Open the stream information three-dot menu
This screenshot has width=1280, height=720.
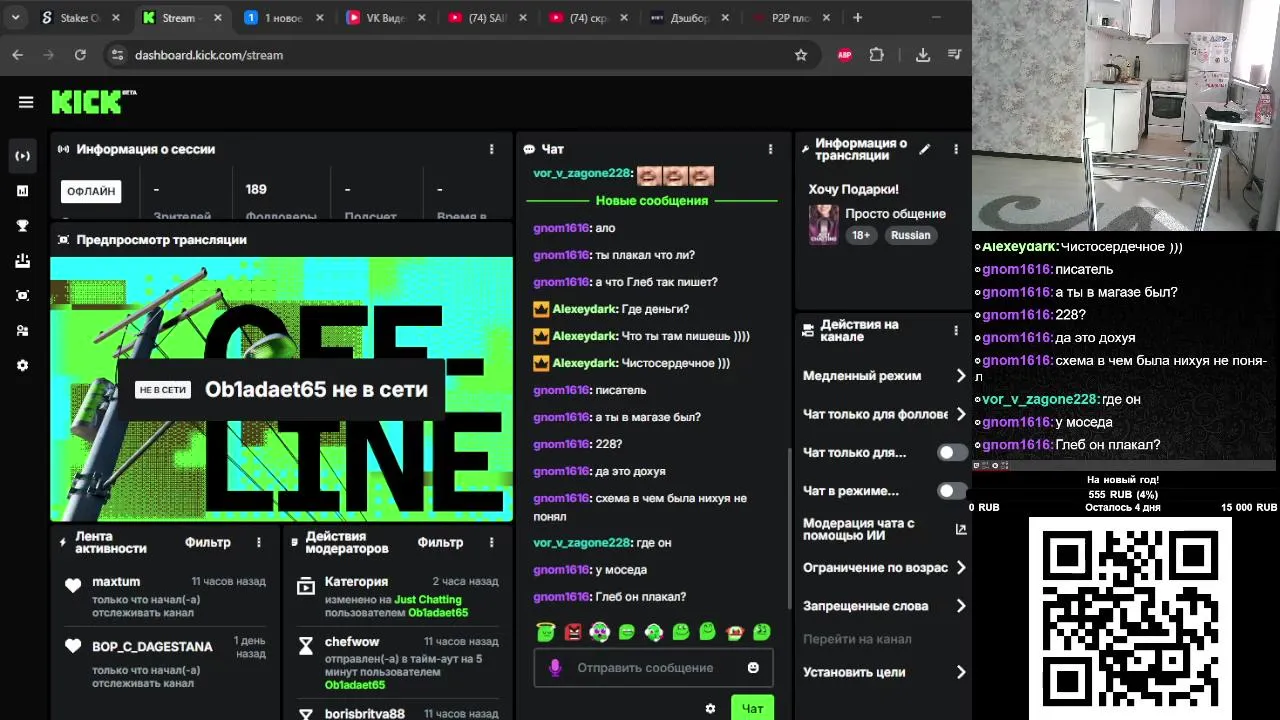pos(956,149)
